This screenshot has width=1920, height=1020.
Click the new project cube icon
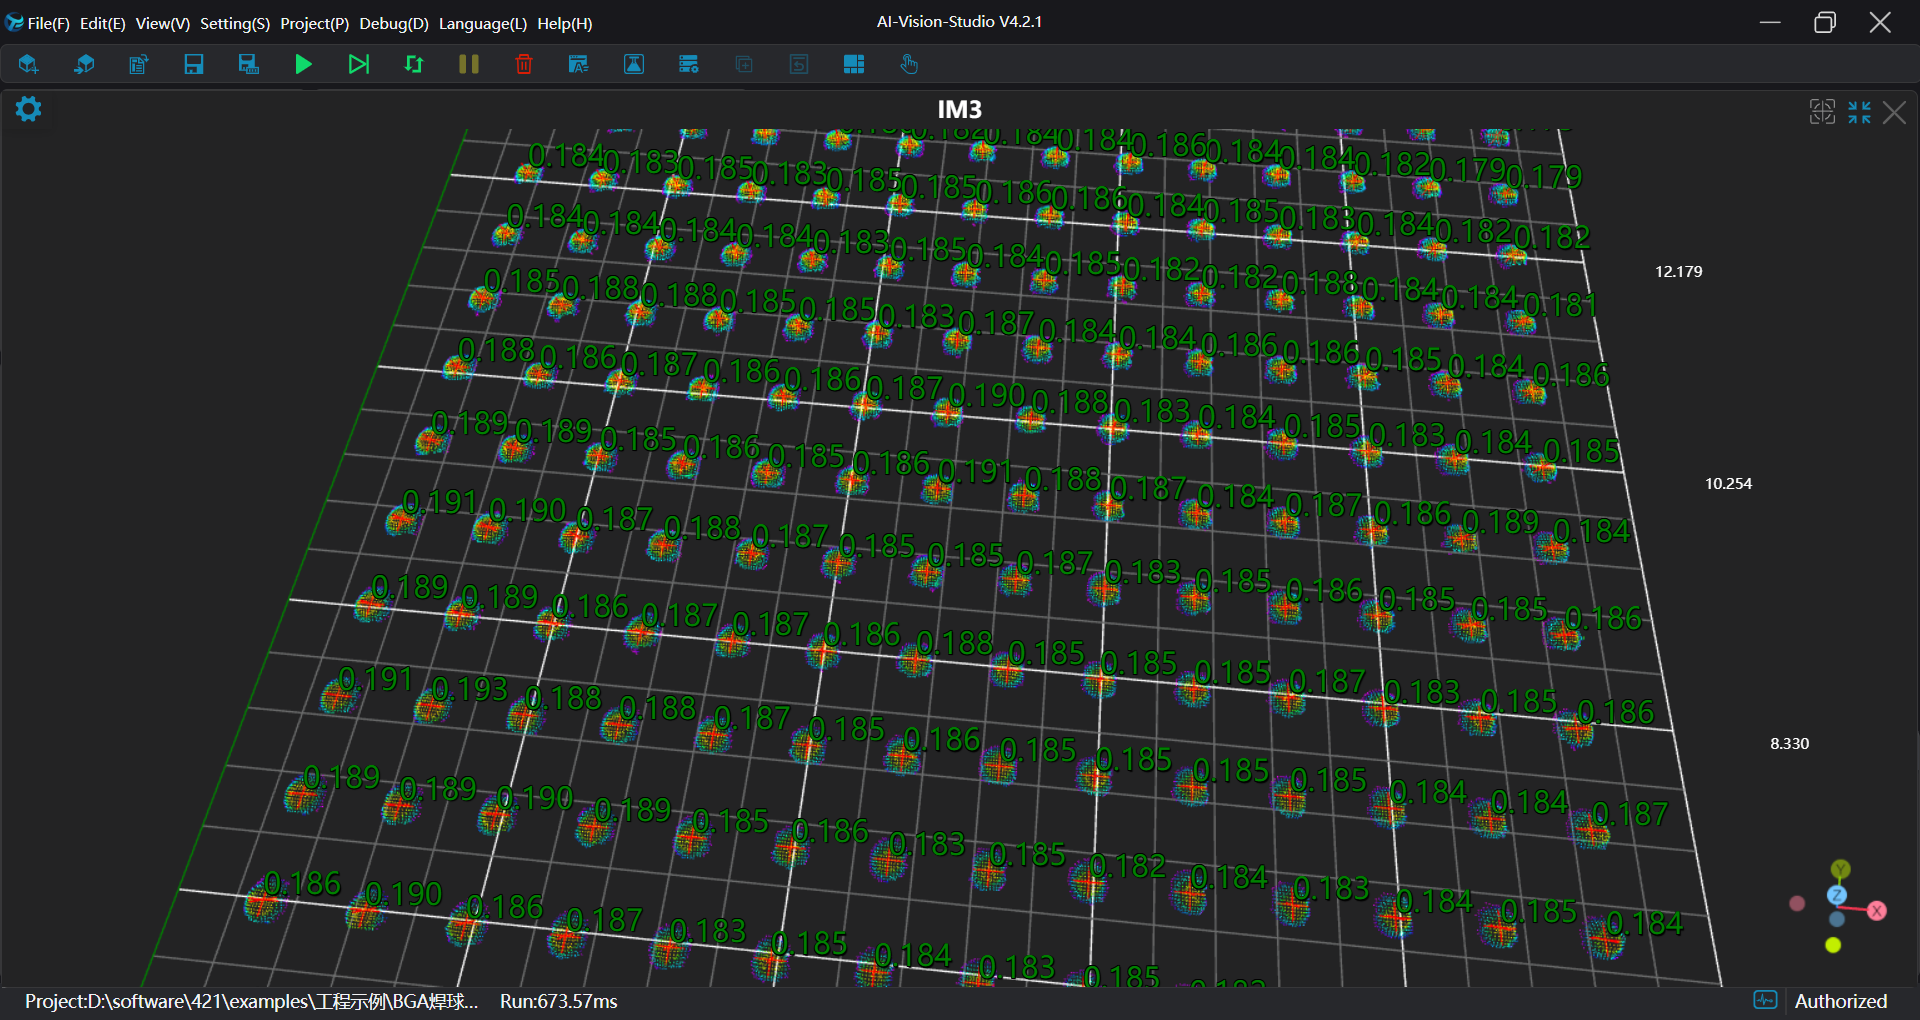coord(28,65)
